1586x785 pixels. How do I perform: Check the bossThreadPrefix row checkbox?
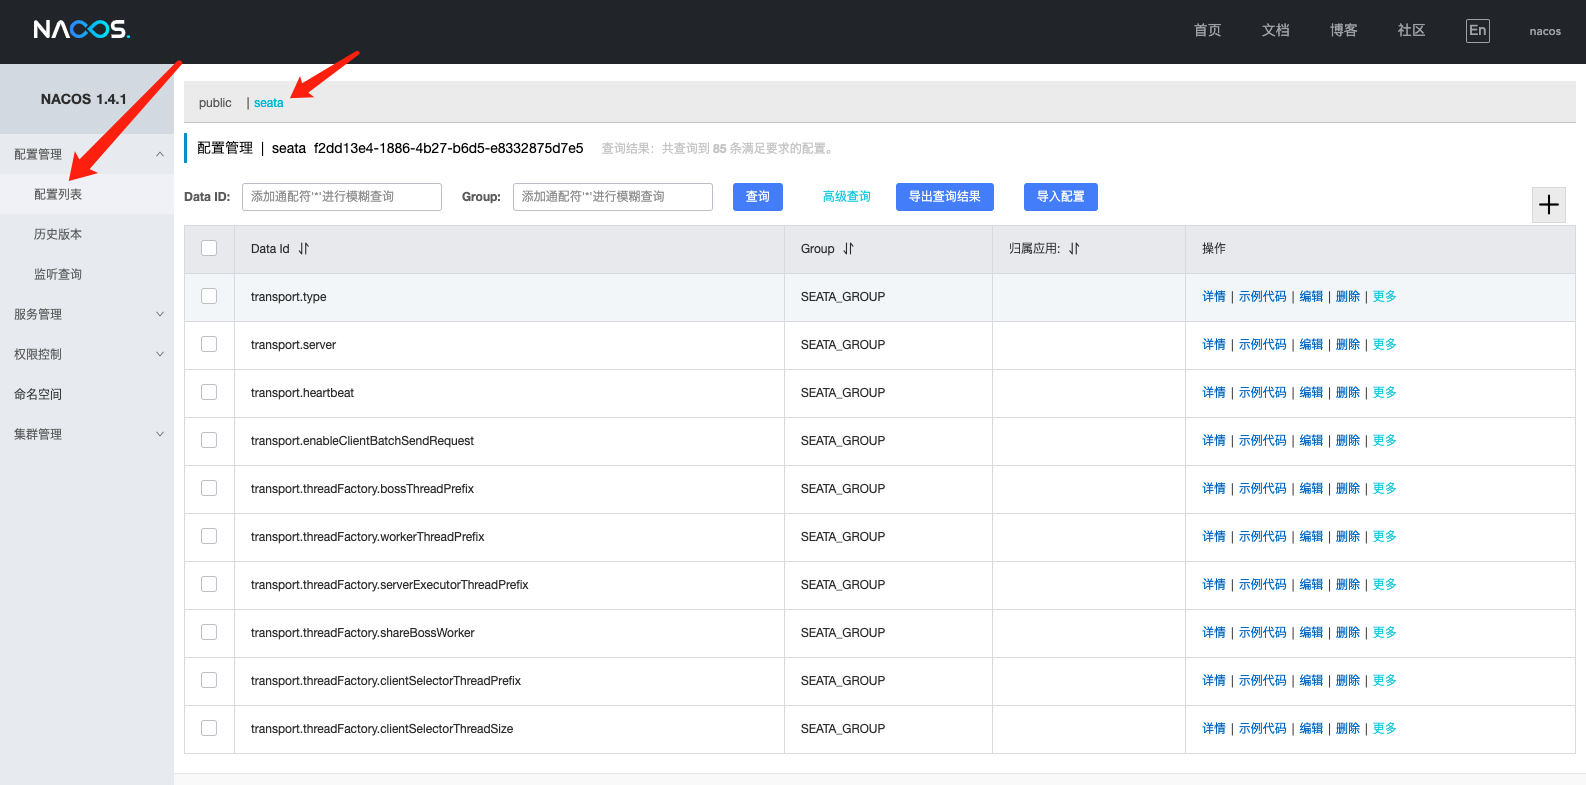(x=209, y=488)
